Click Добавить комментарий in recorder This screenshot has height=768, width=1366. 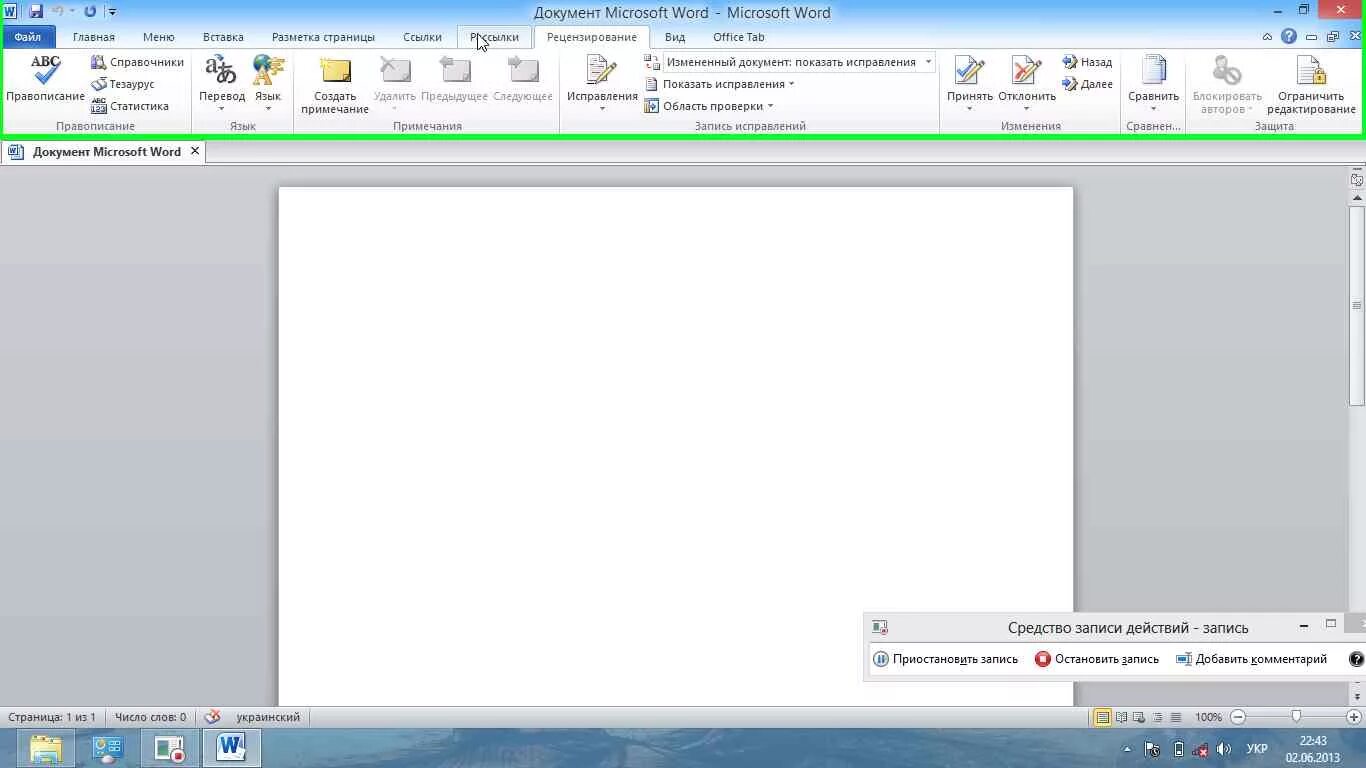1251,659
